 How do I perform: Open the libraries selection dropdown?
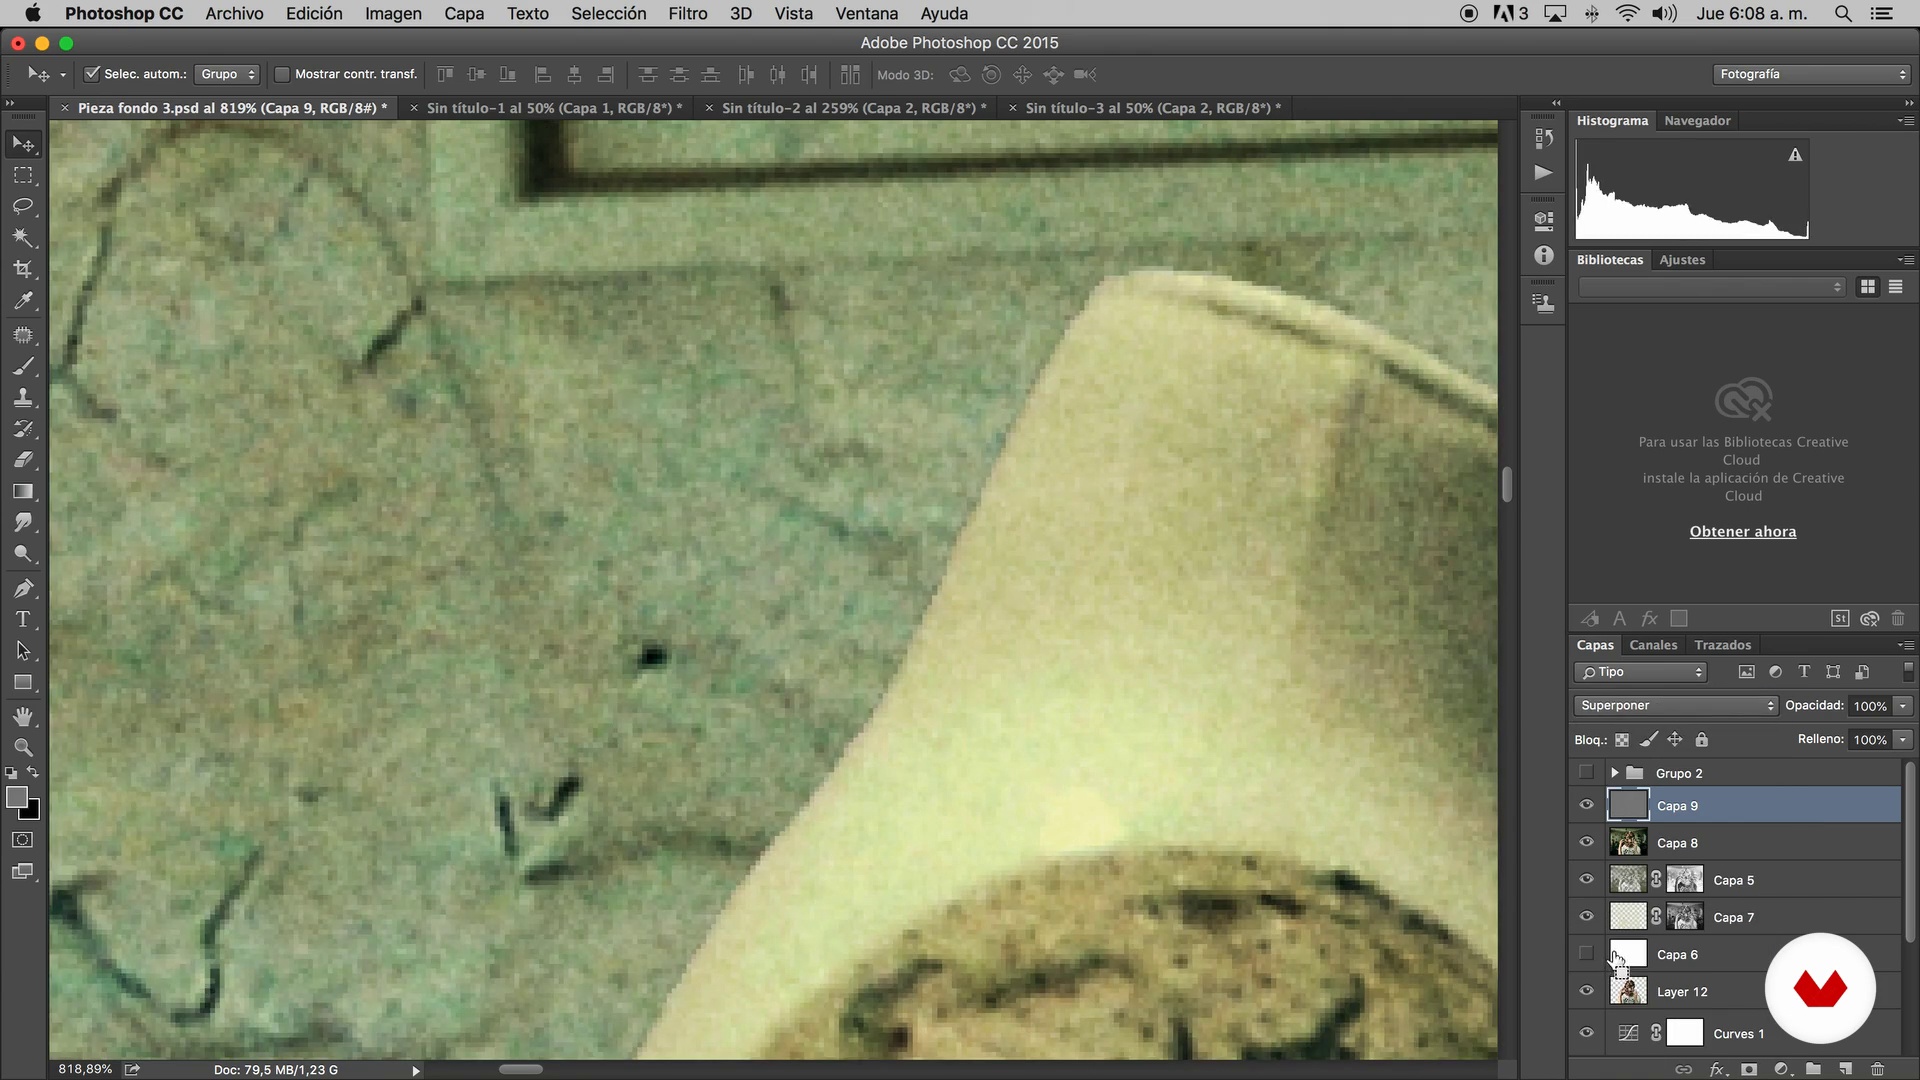pos(1711,287)
